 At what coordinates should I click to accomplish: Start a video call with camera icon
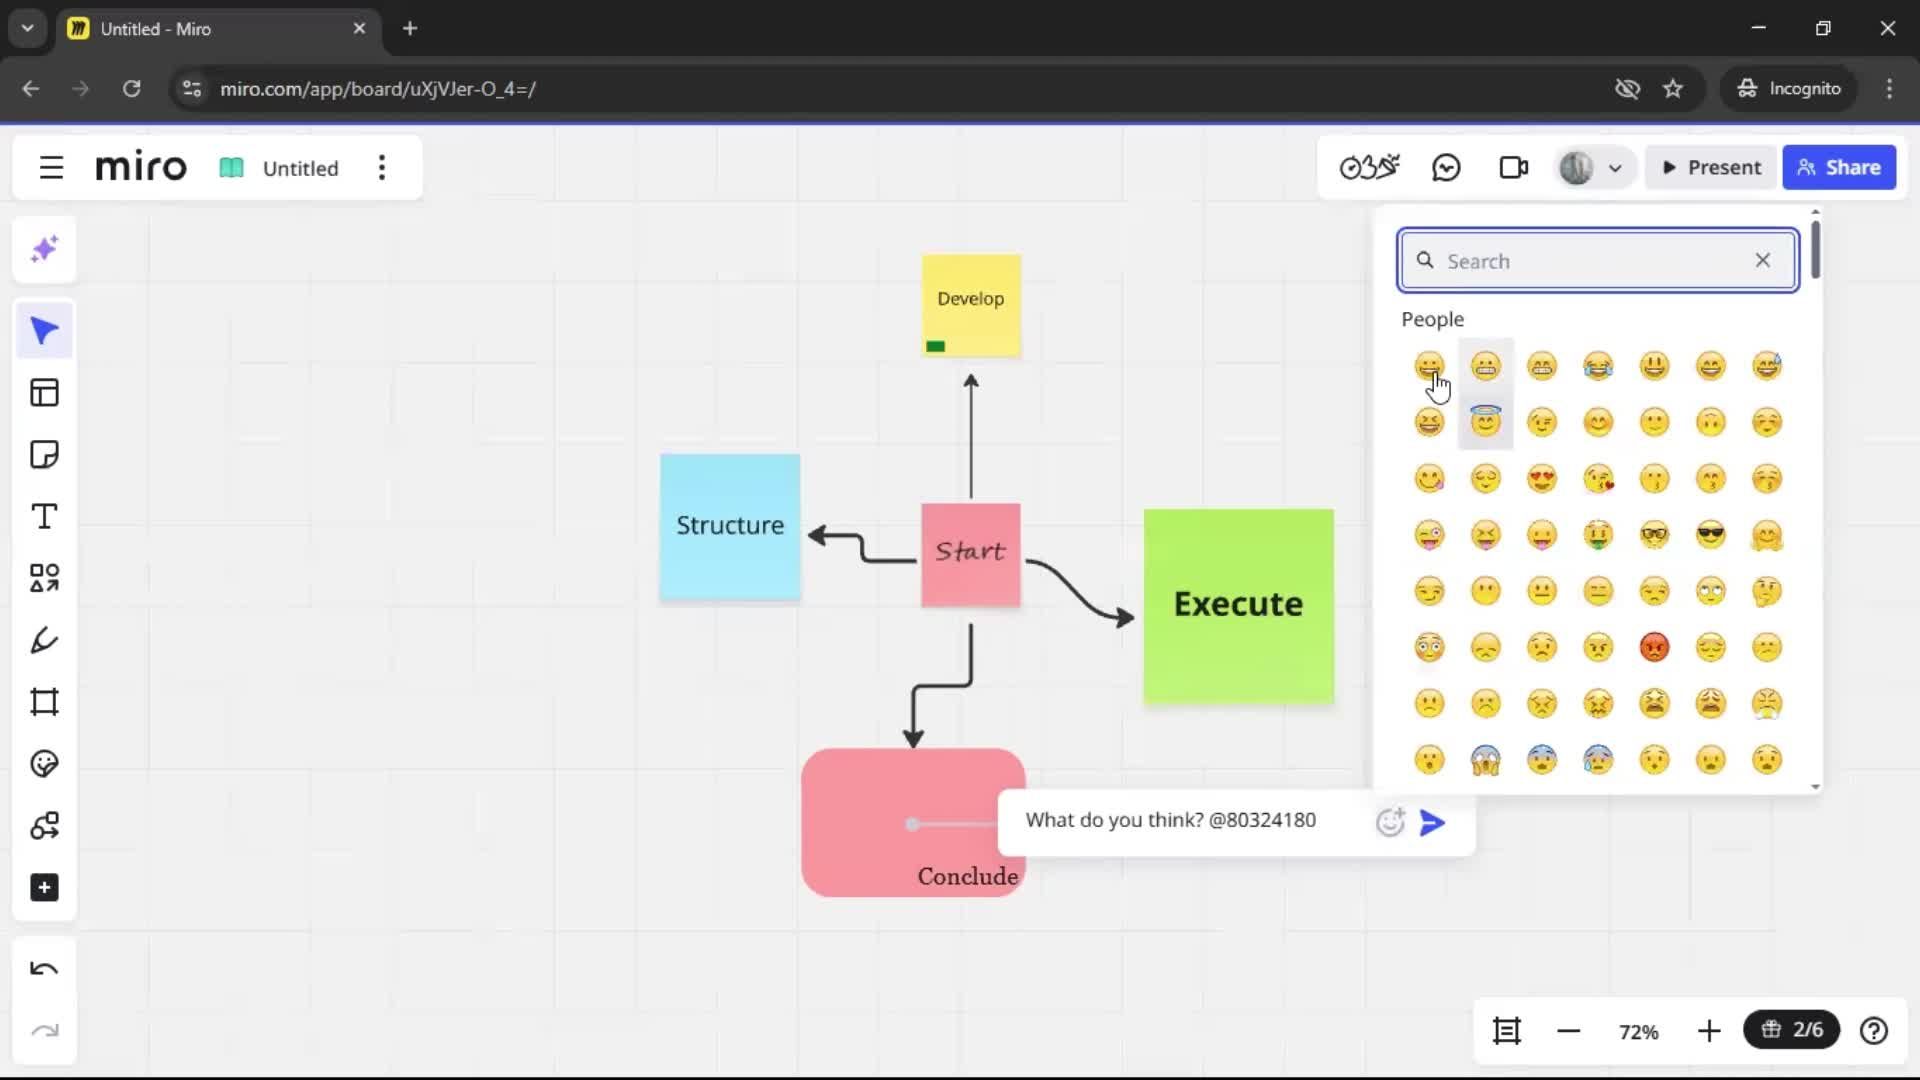[x=1514, y=168]
